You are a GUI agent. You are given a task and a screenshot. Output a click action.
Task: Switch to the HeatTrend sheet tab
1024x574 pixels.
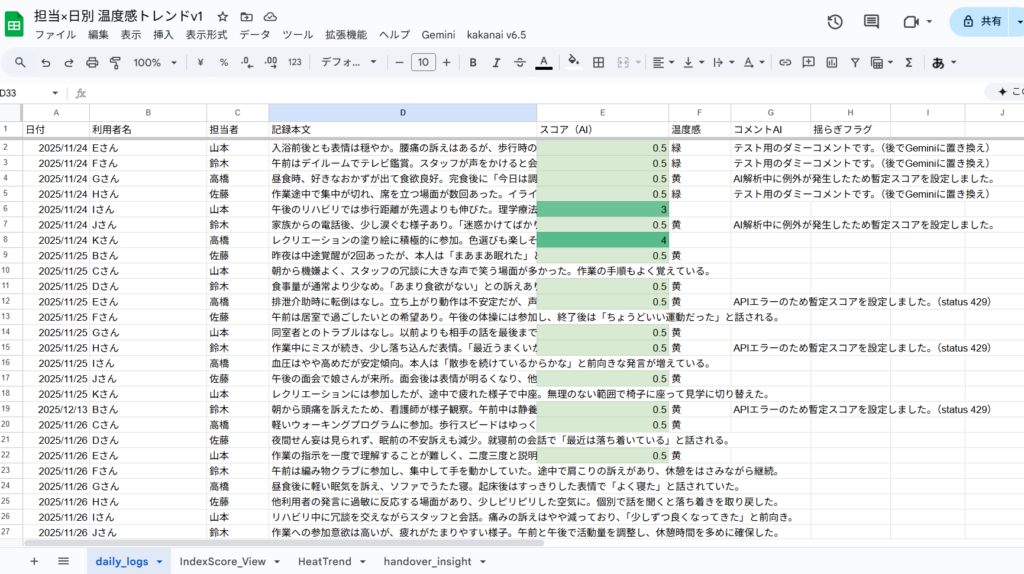pyautogui.click(x=324, y=562)
